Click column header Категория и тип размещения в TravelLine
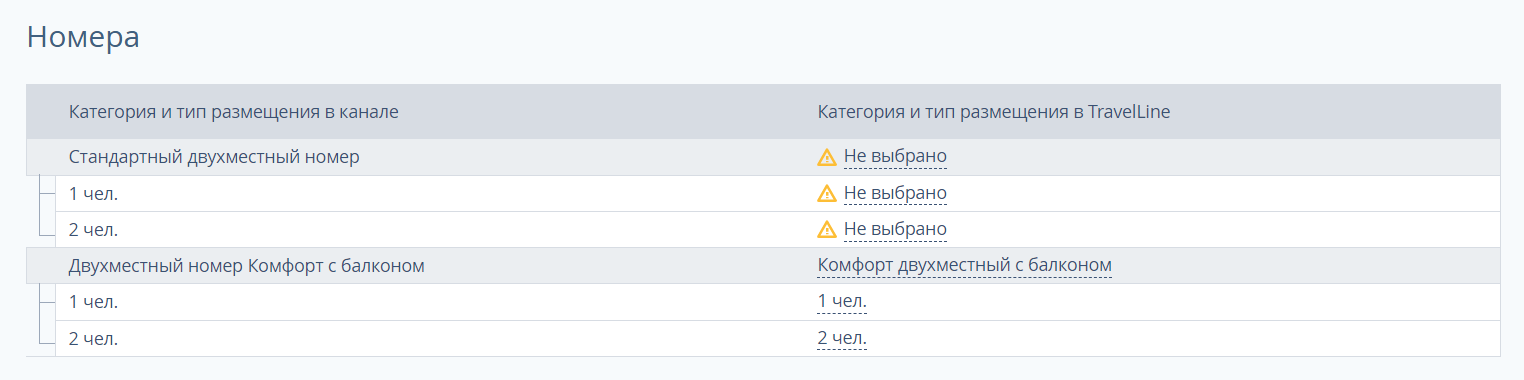 994,112
